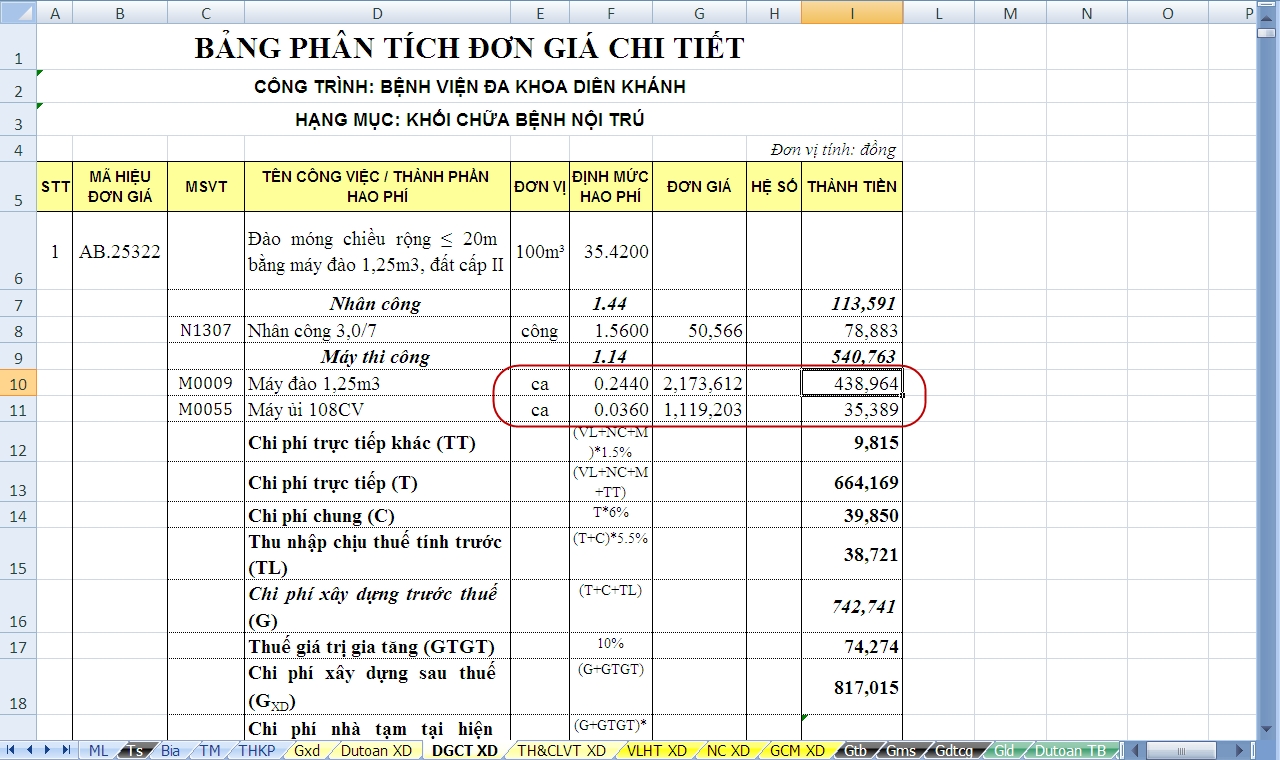Select the 'Máy thi công' cell
The width and height of the screenshot is (1280, 760).
click(x=377, y=357)
